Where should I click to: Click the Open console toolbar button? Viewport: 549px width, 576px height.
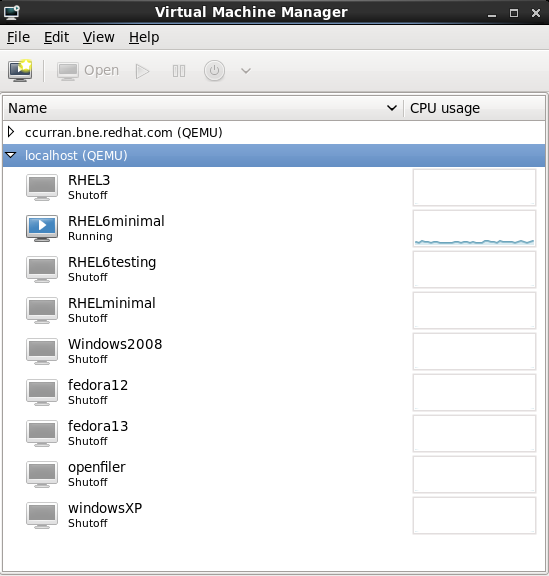pyautogui.click(x=88, y=71)
